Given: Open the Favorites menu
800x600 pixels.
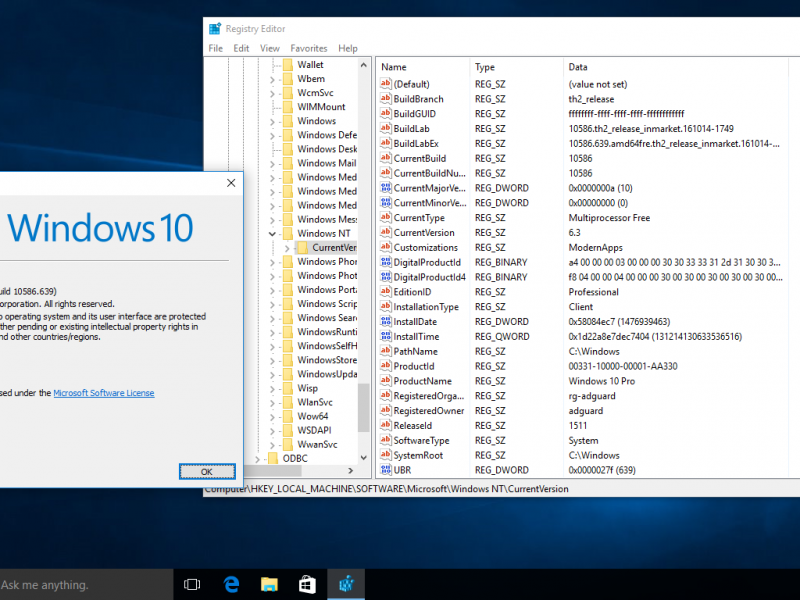Looking at the screenshot, I should click(x=309, y=48).
